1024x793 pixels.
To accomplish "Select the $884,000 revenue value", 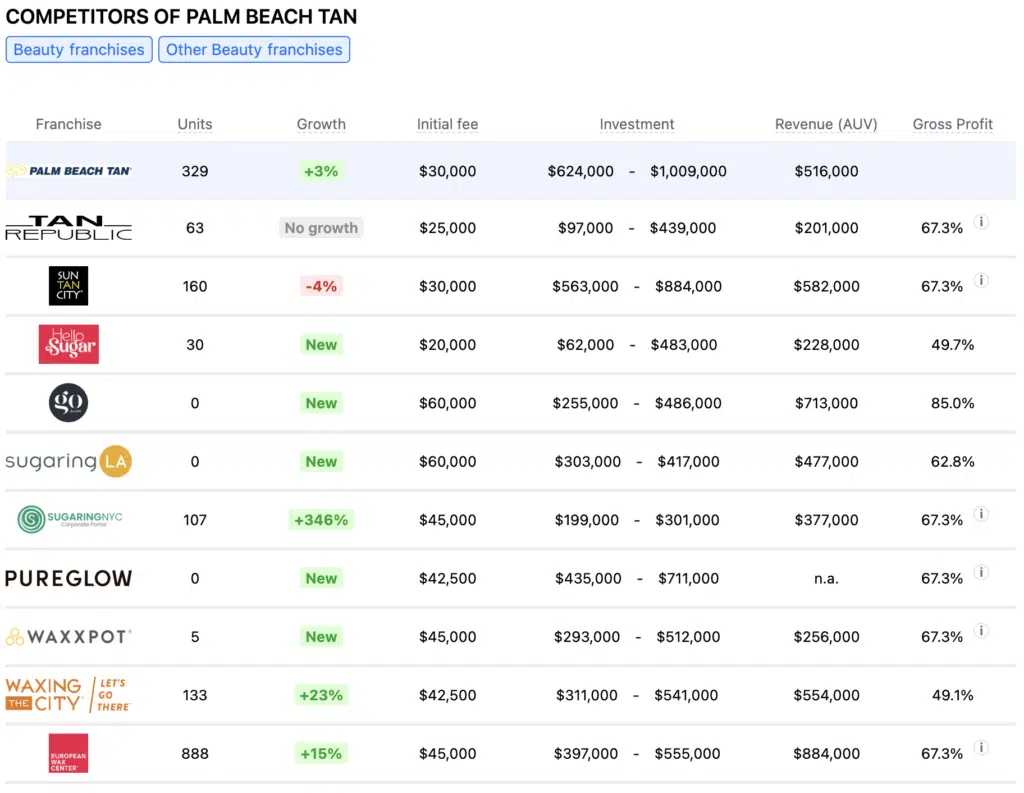I will pos(826,753).
